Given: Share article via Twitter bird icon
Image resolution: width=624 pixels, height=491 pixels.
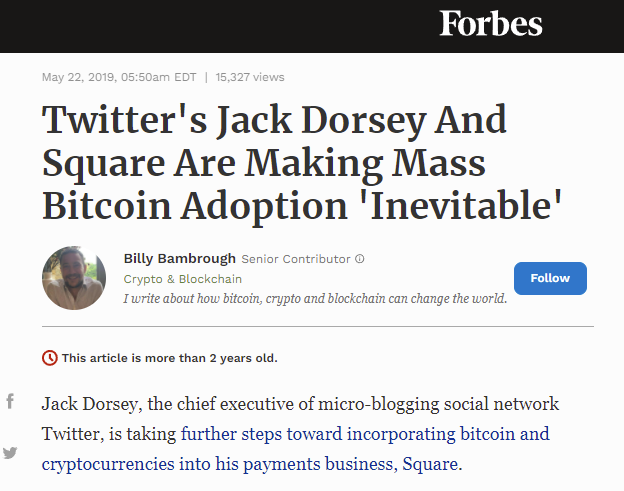Looking at the screenshot, I should [x=10, y=453].
